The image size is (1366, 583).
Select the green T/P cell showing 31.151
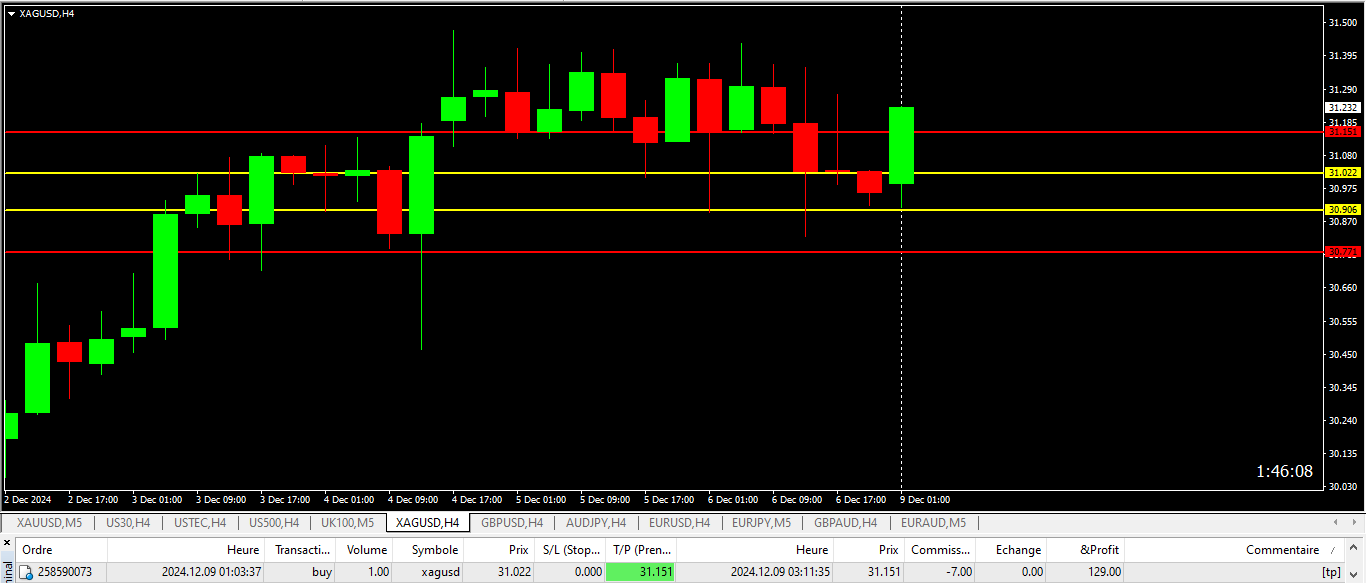click(641, 572)
